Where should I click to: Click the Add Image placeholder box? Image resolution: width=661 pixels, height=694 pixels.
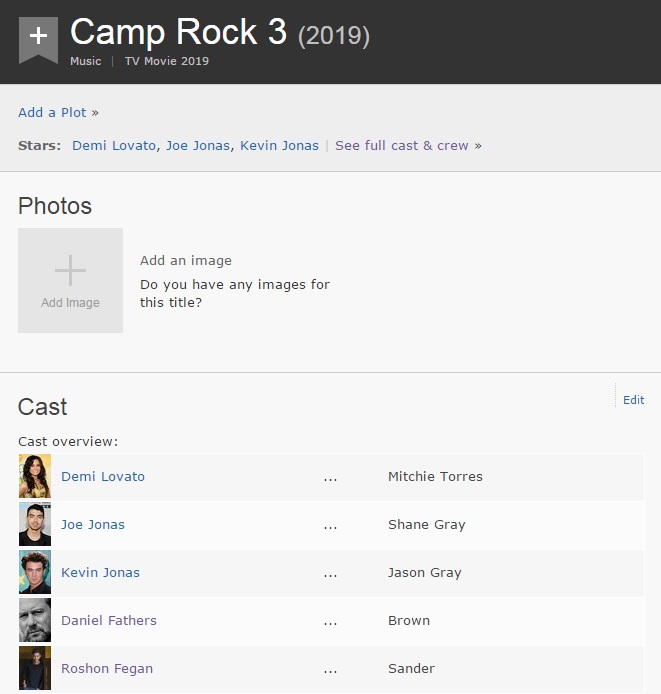pyautogui.click(x=70, y=281)
